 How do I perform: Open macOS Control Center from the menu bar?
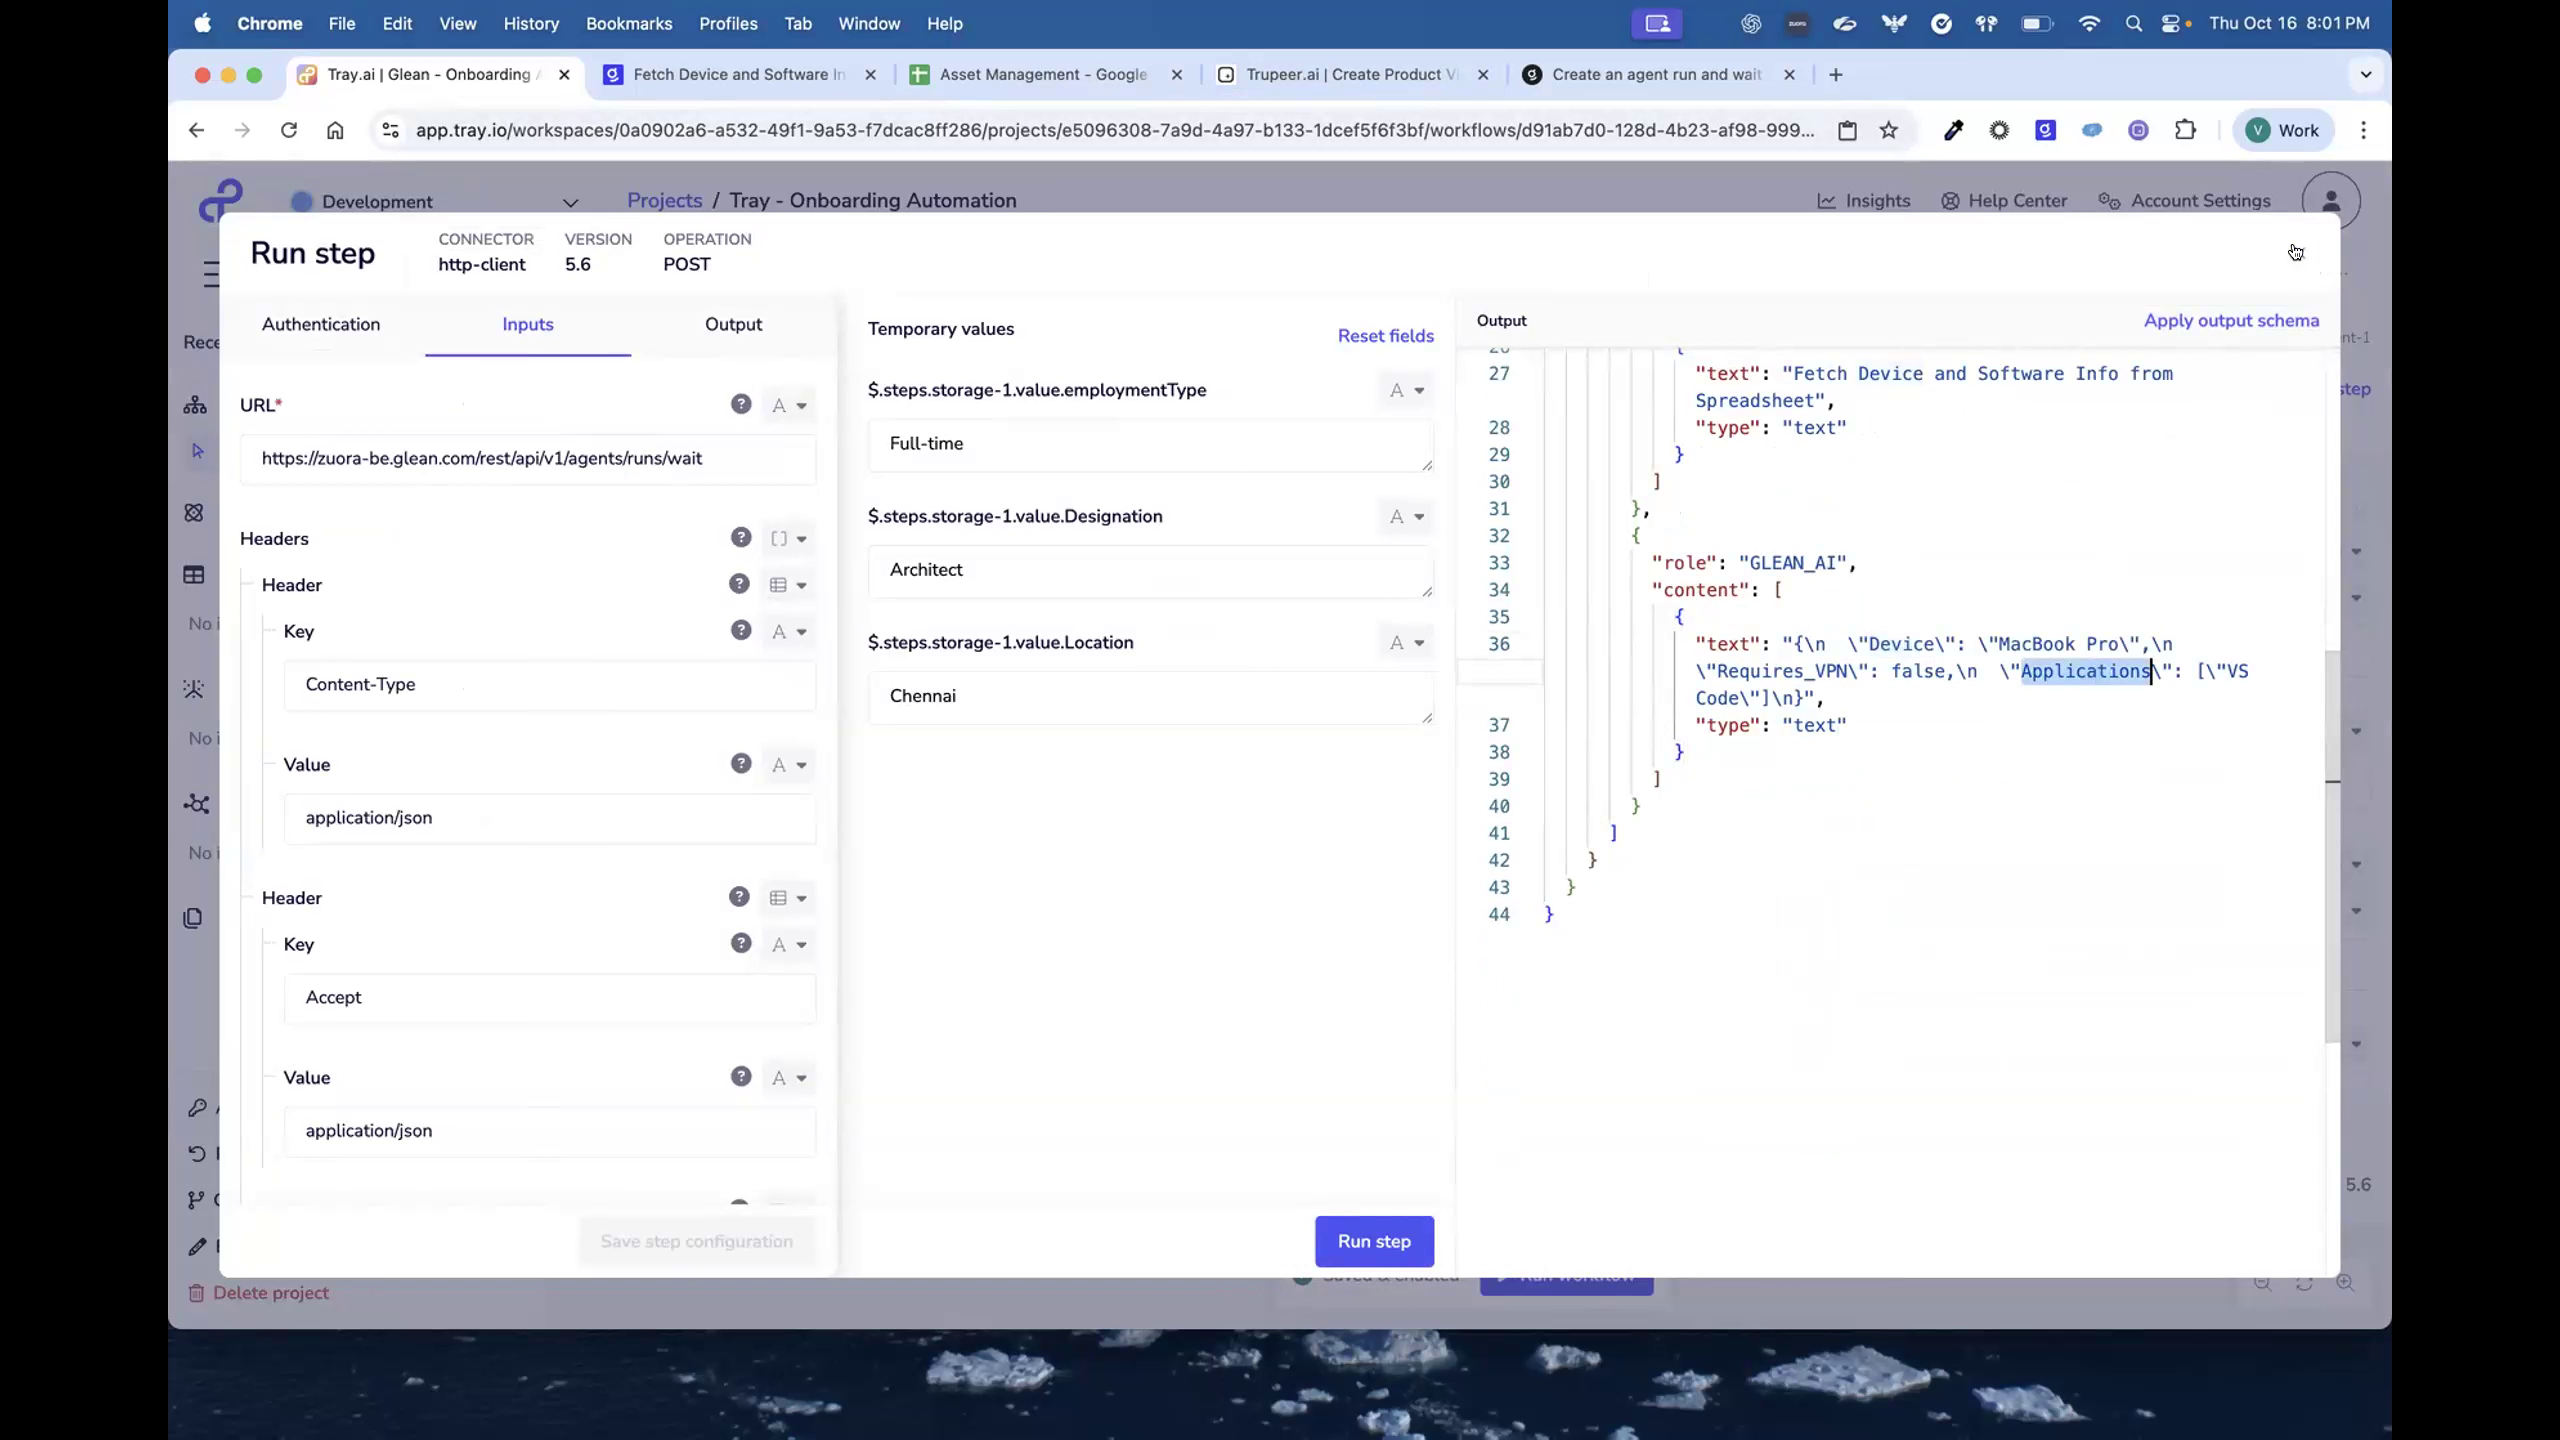pyautogui.click(x=2172, y=23)
